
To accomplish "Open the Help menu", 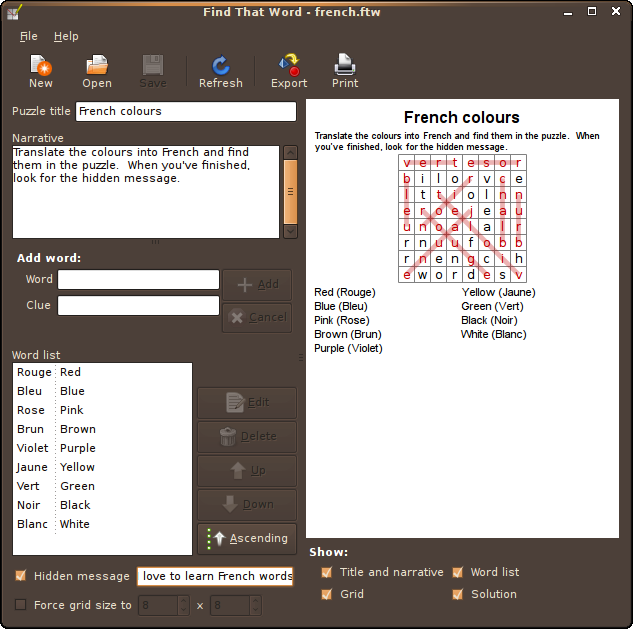I will click(66, 36).
